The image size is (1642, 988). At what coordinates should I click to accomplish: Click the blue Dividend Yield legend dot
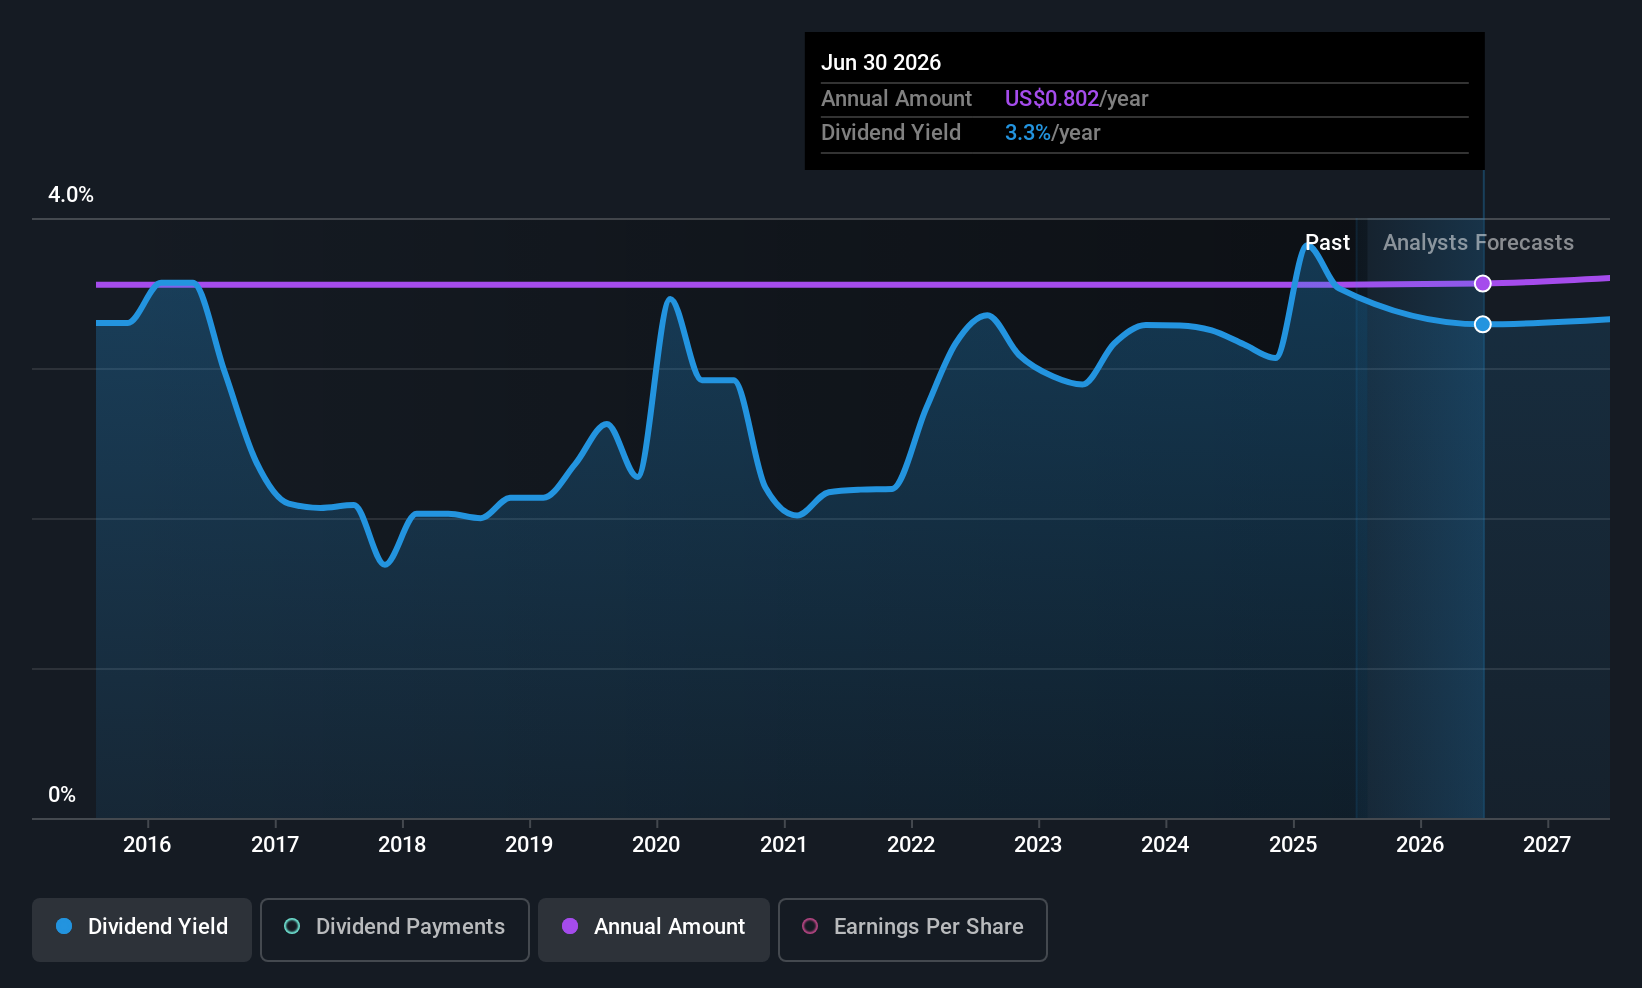pyautogui.click(x=63, y=927)
